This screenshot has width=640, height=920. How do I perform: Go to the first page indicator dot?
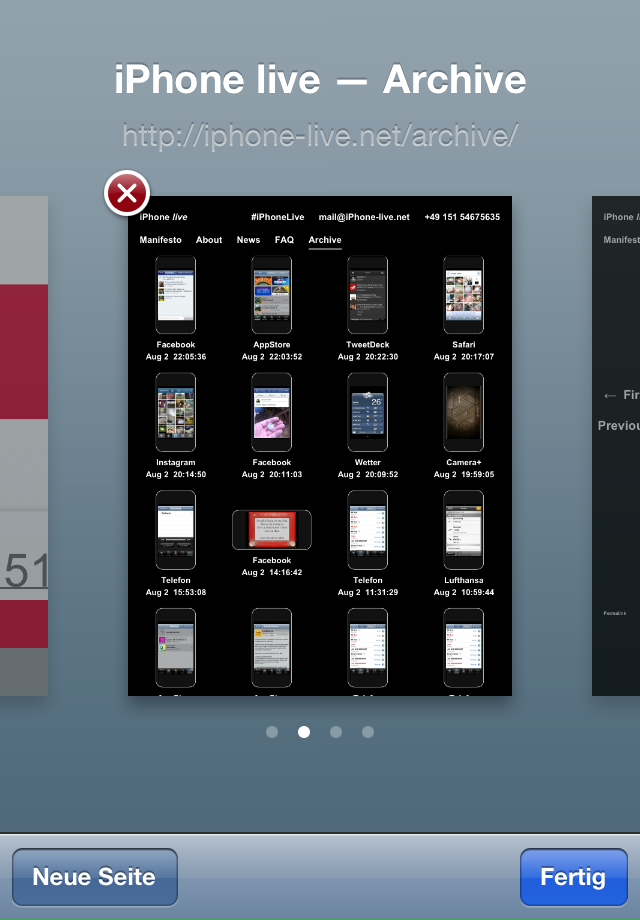272,732
